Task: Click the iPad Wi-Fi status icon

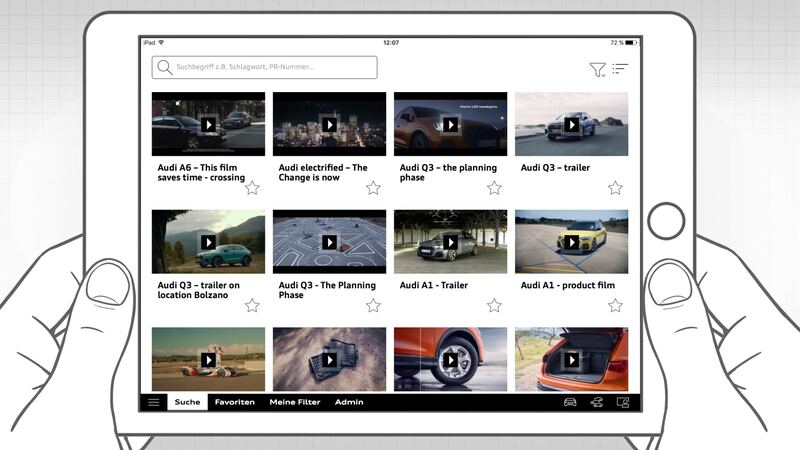Action: (161, 42)
